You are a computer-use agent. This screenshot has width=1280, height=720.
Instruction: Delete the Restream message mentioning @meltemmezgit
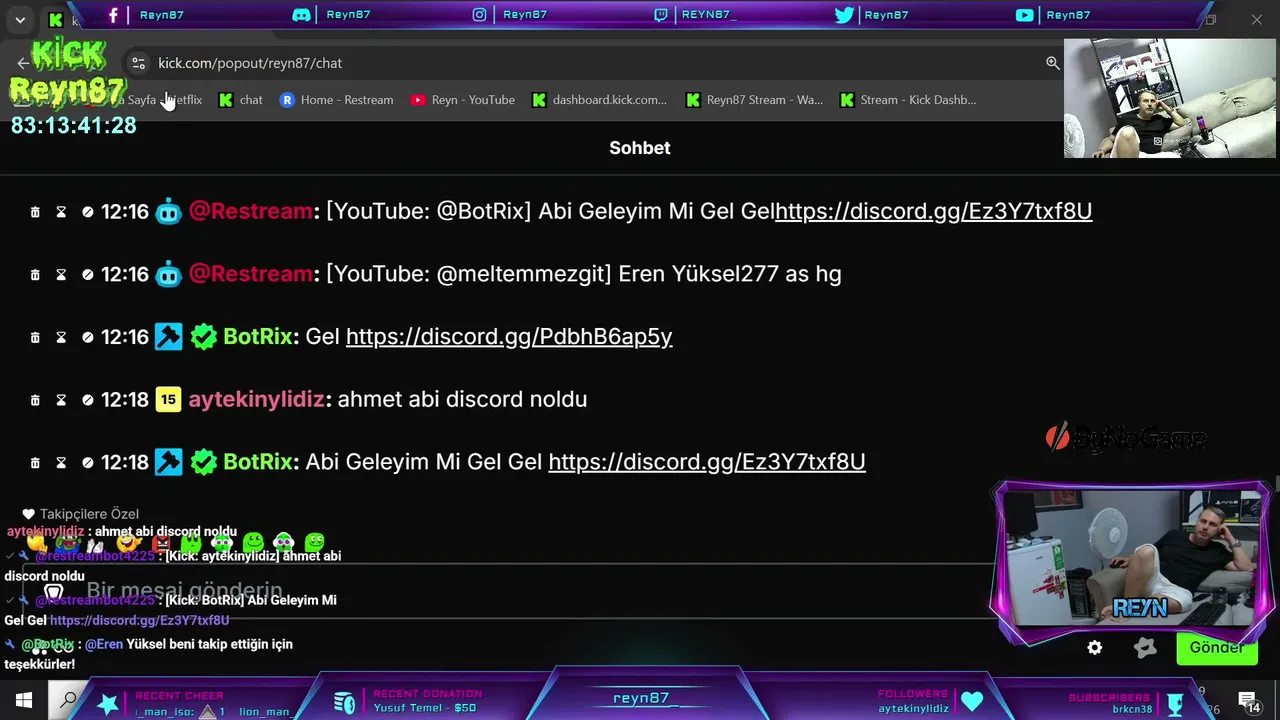[35, 274]
